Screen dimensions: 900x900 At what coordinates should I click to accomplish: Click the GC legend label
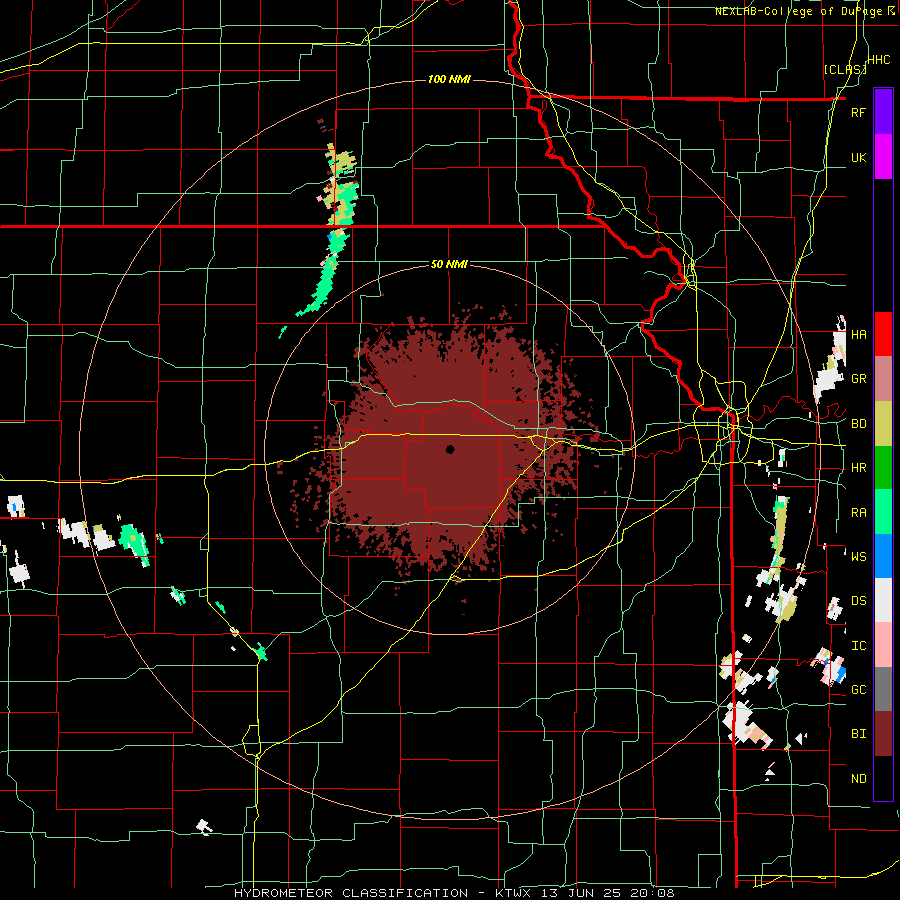click(x=858, y=690)
